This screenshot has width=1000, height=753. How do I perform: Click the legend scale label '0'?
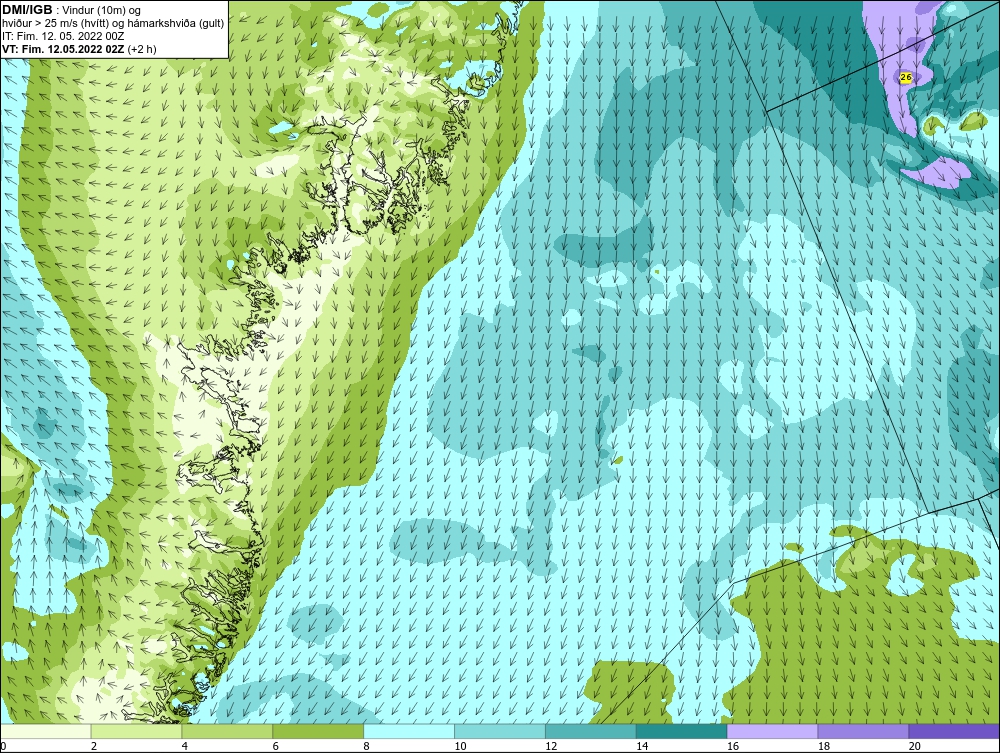pos(3,746)
